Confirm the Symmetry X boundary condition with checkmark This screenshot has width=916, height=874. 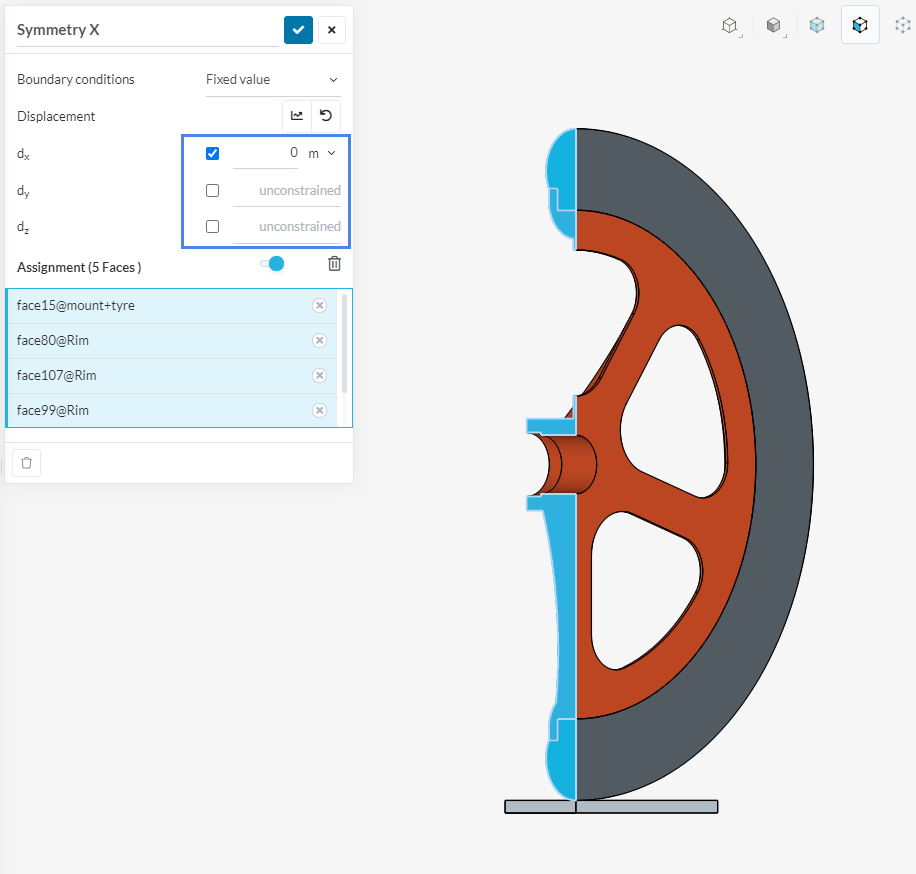click(x=298, y=30)
